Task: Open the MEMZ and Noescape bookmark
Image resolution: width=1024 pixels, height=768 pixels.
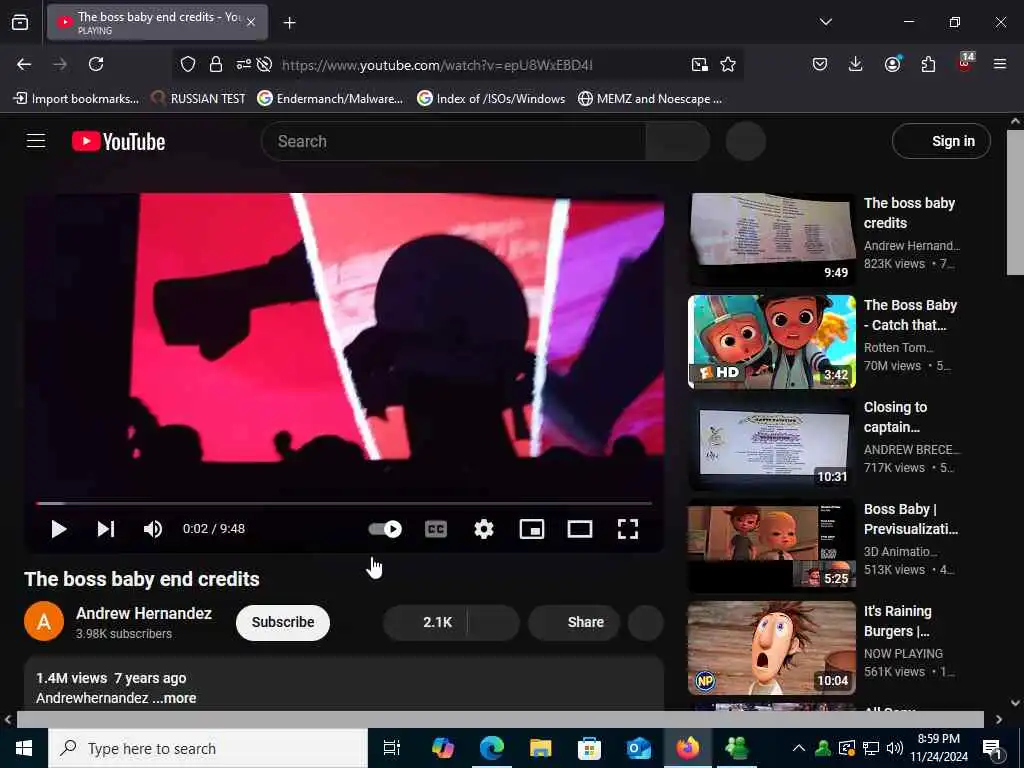Action: point(650,99)
